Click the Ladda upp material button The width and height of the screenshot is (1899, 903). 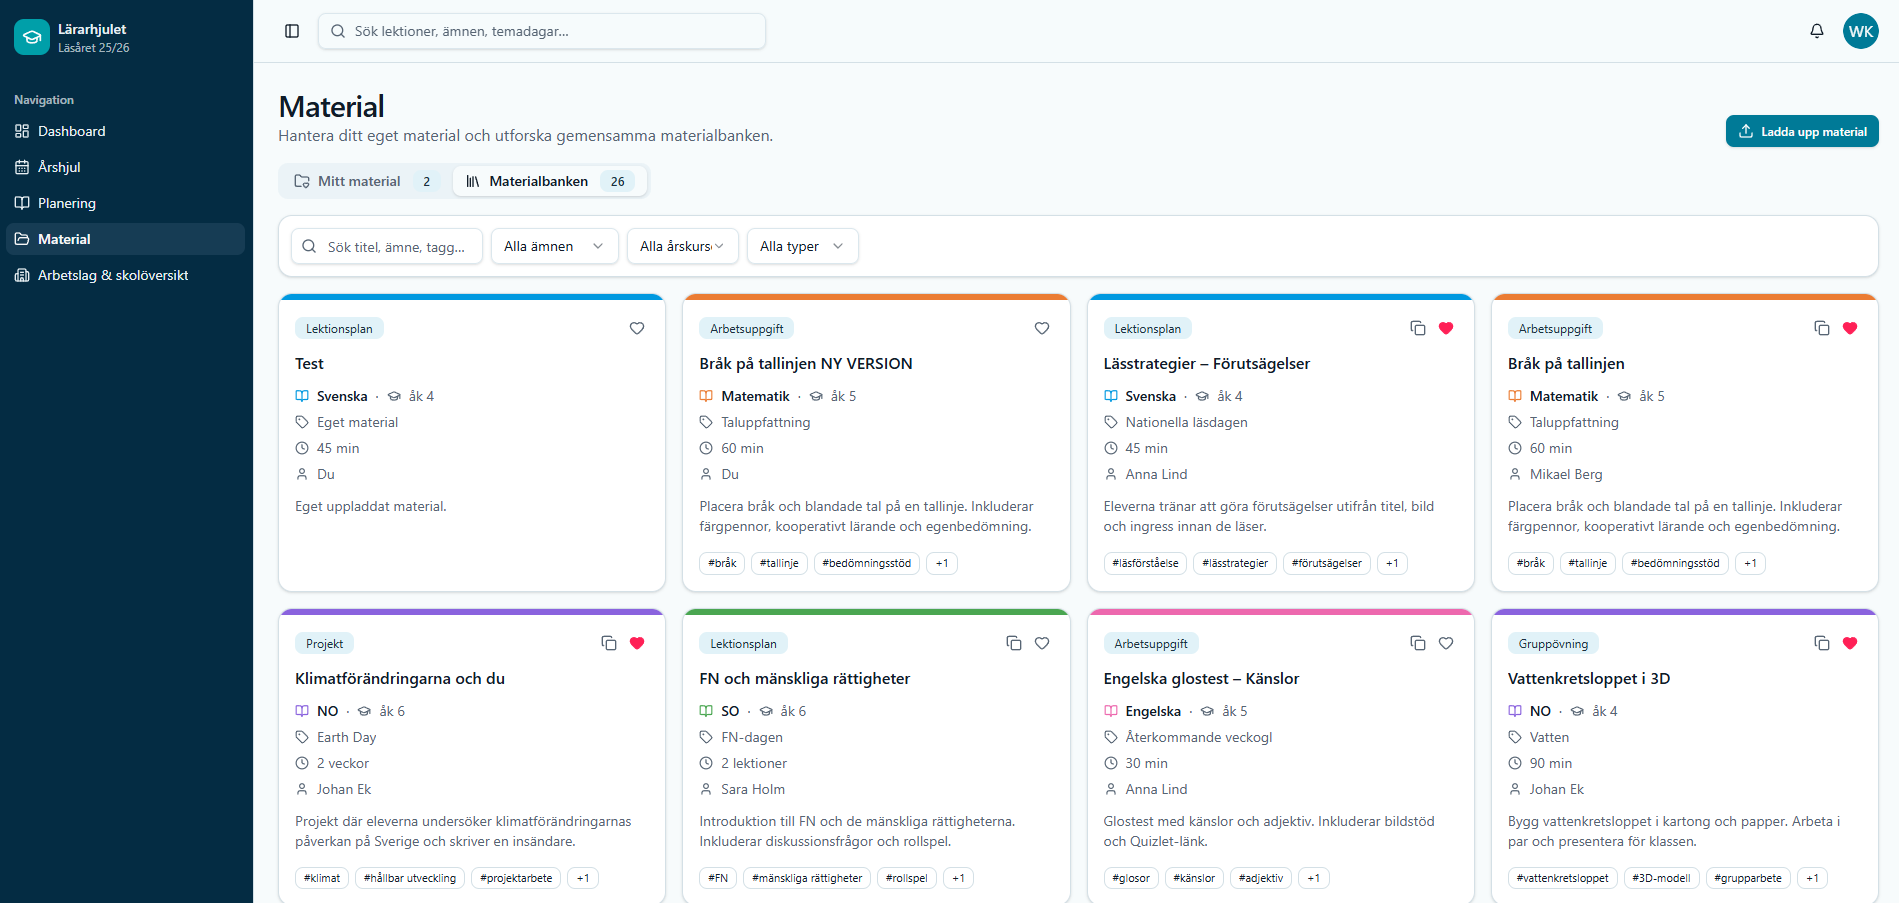click(1802, 131)
